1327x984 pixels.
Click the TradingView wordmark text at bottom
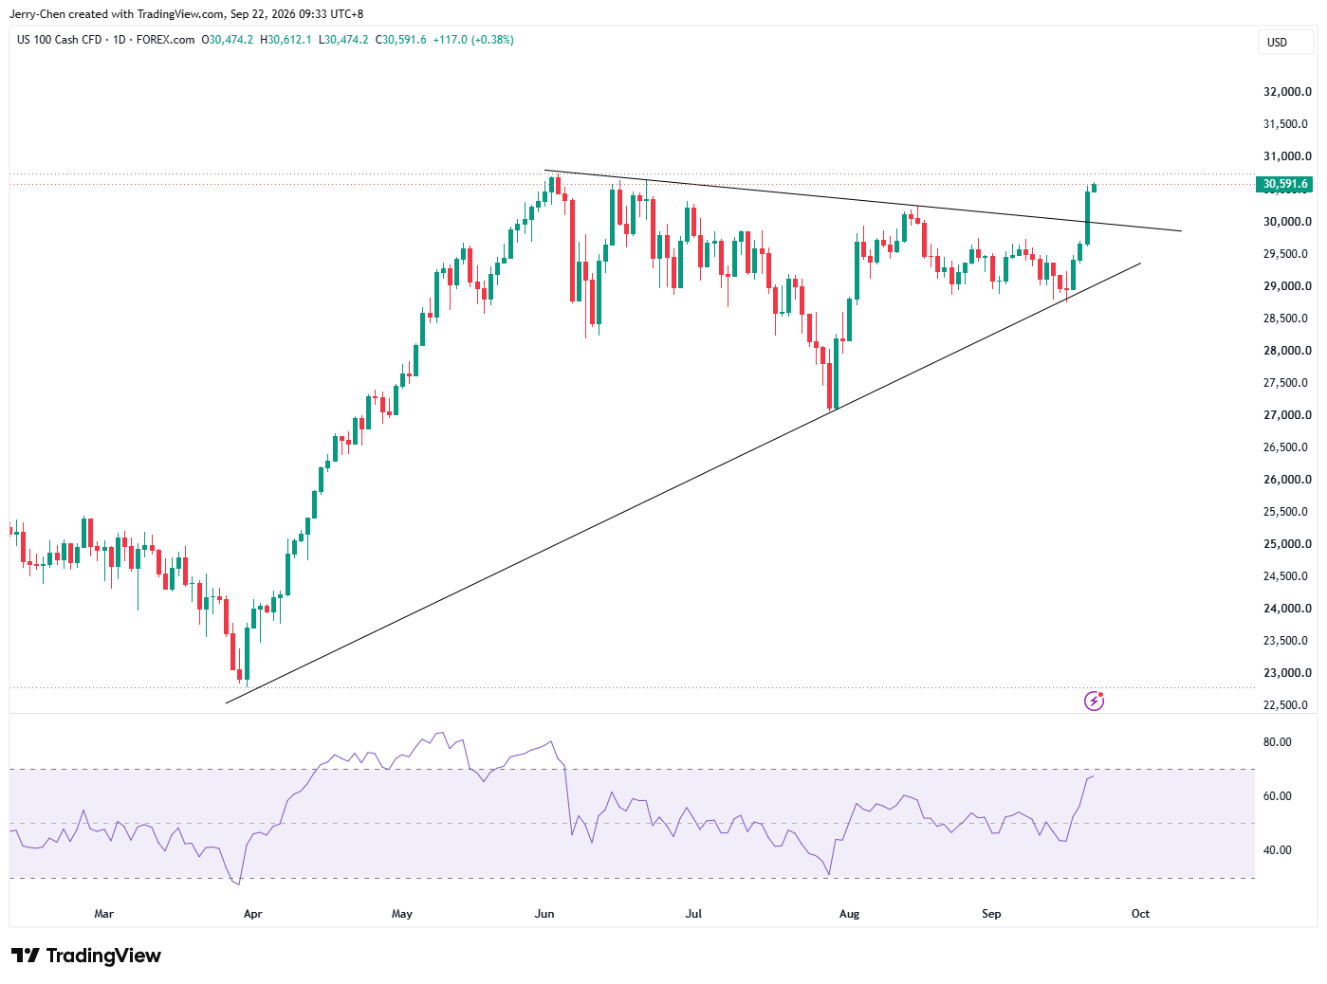pos(103,956)
